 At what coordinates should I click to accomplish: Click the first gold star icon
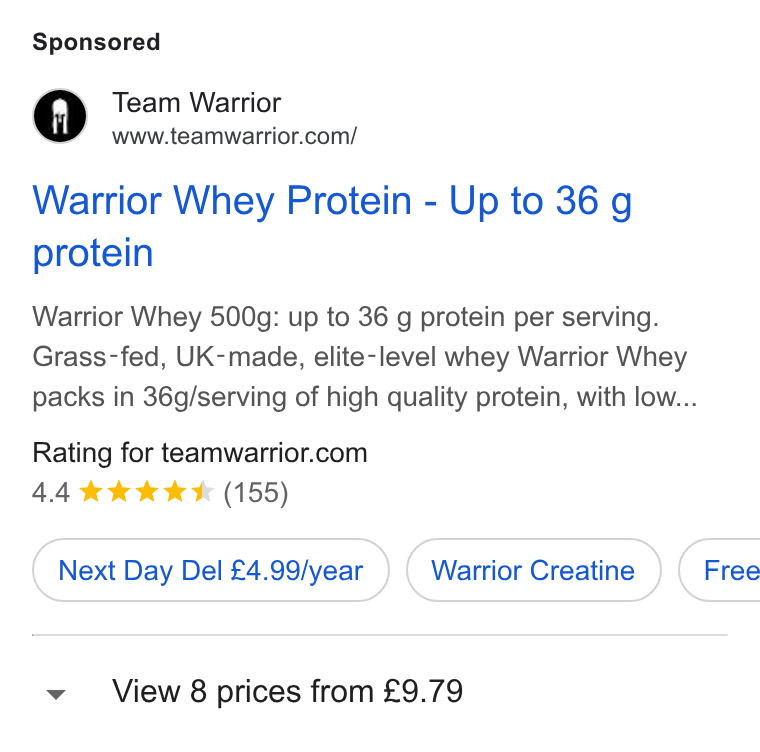pos(91,492)
